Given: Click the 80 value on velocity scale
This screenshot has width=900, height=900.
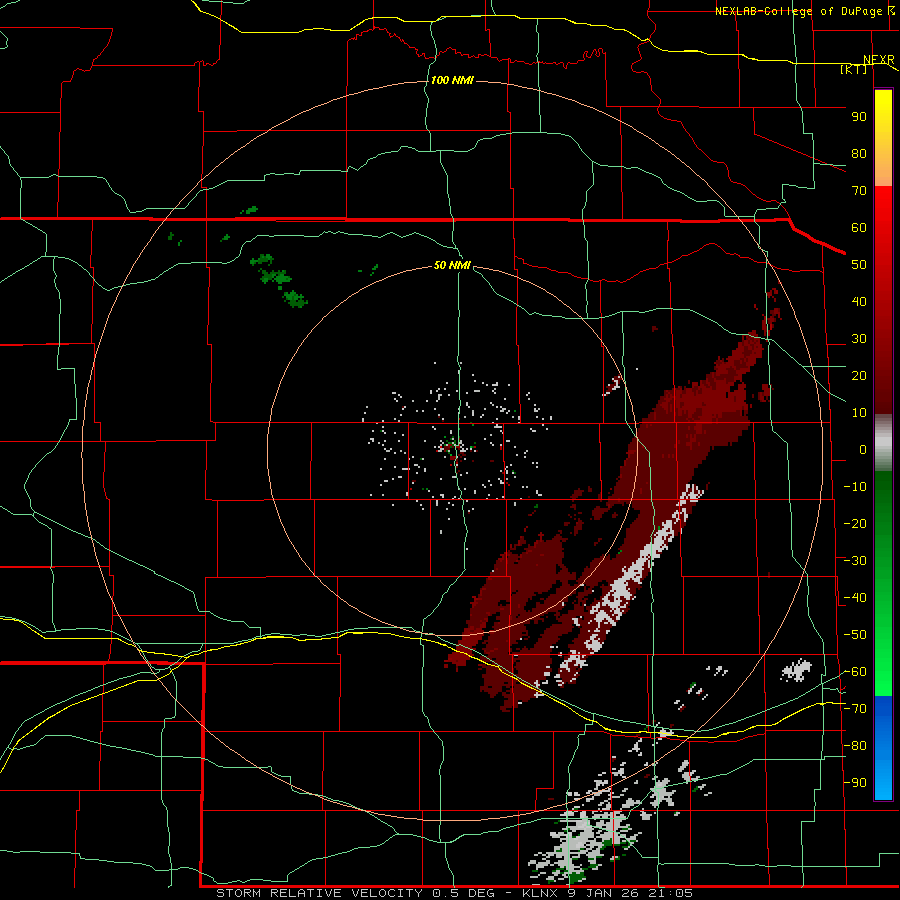Looking at the screenshot, I should click(x=859, y=153).
